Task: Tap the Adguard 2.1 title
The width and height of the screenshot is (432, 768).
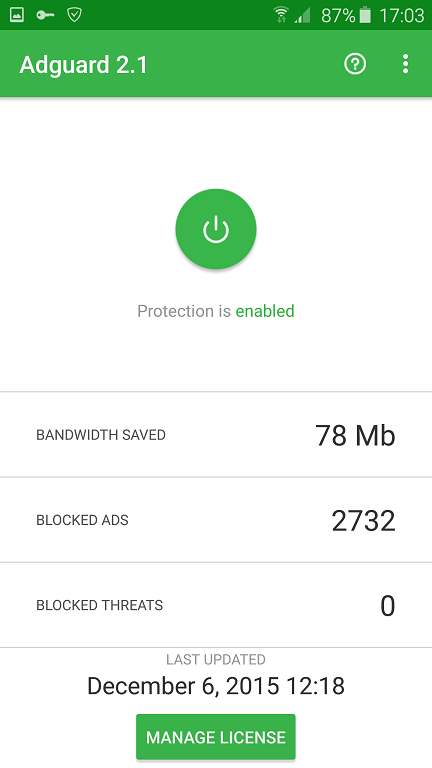Action: tap(83, 65)
